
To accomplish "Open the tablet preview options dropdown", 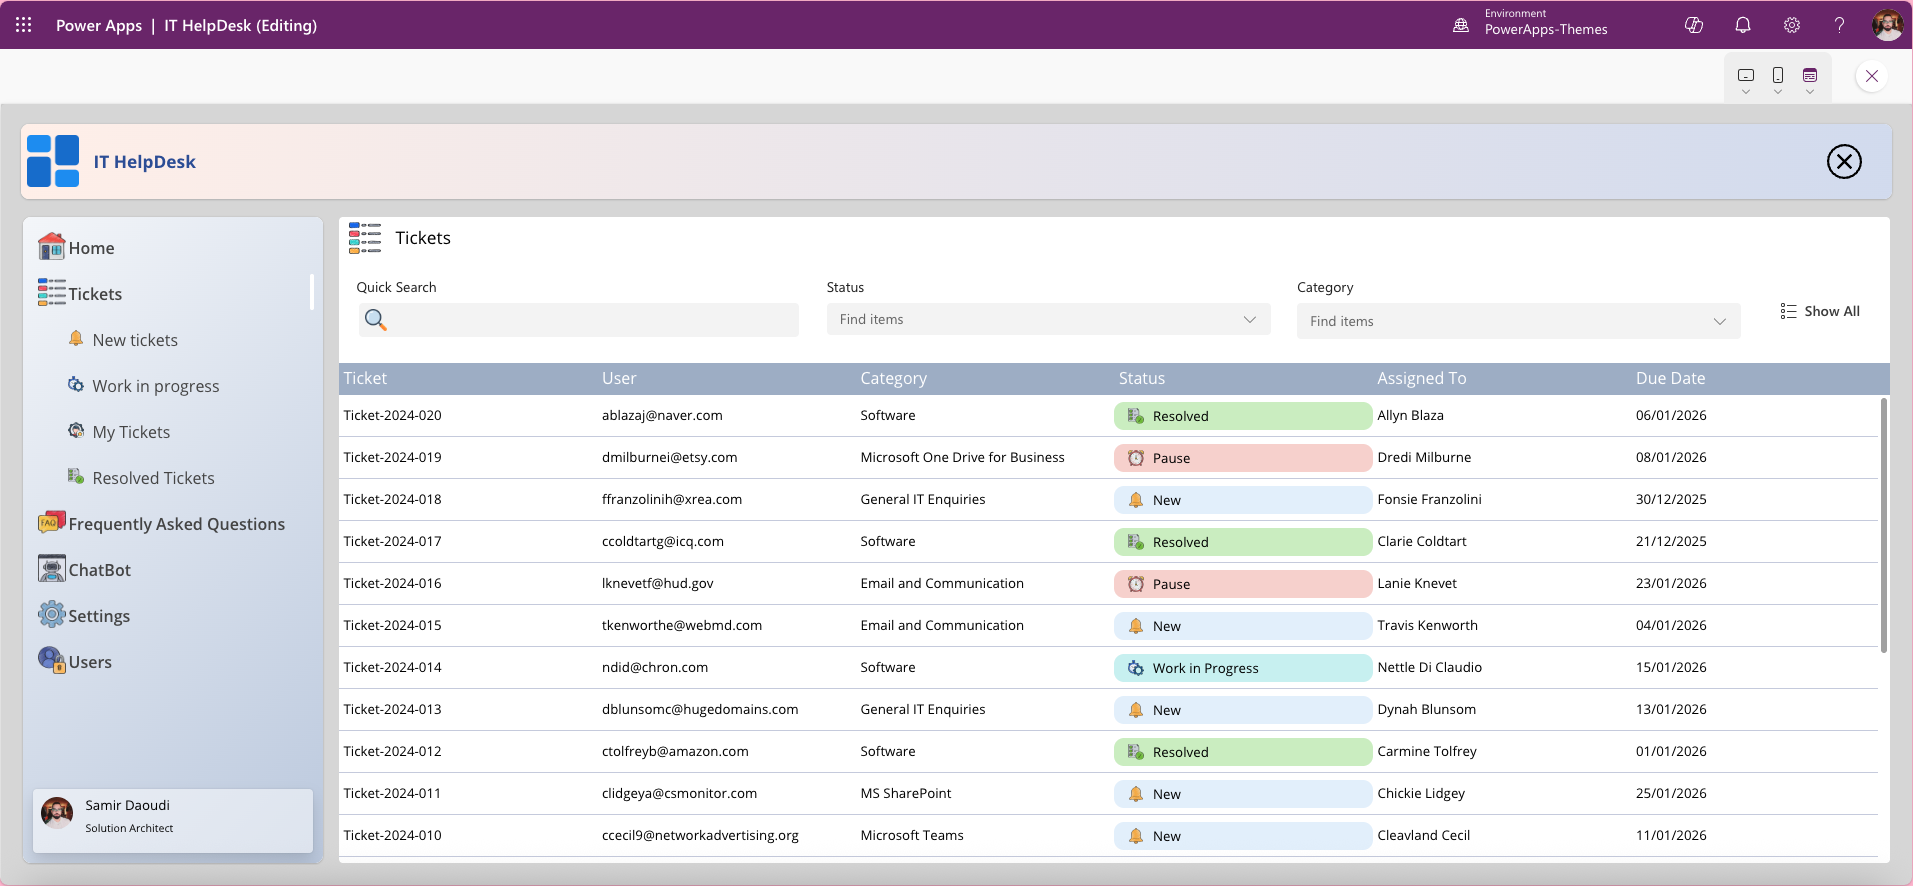I will pyautogui.click(x=1746, y=91).
